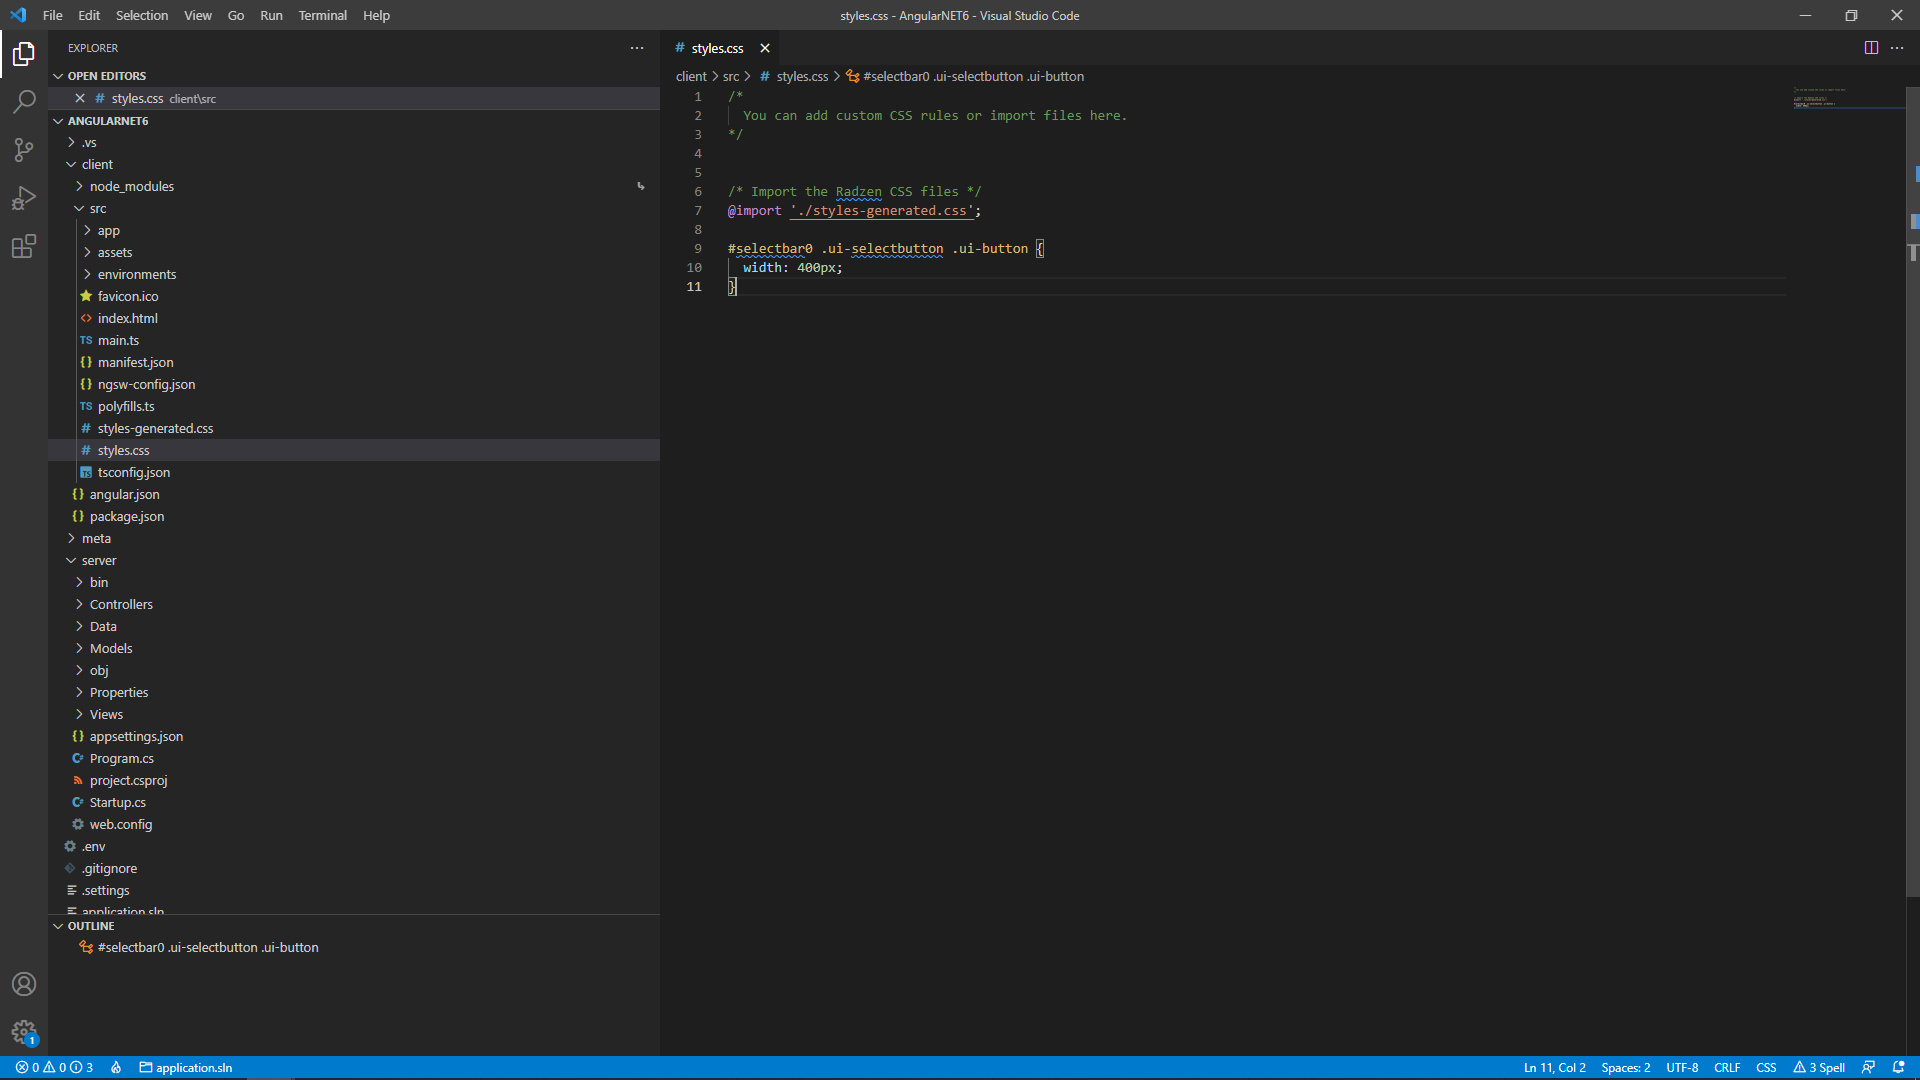This screenshot has width=1920, height=1080.
Task: Open the Source Control view icon
Action: click(24, 150)
